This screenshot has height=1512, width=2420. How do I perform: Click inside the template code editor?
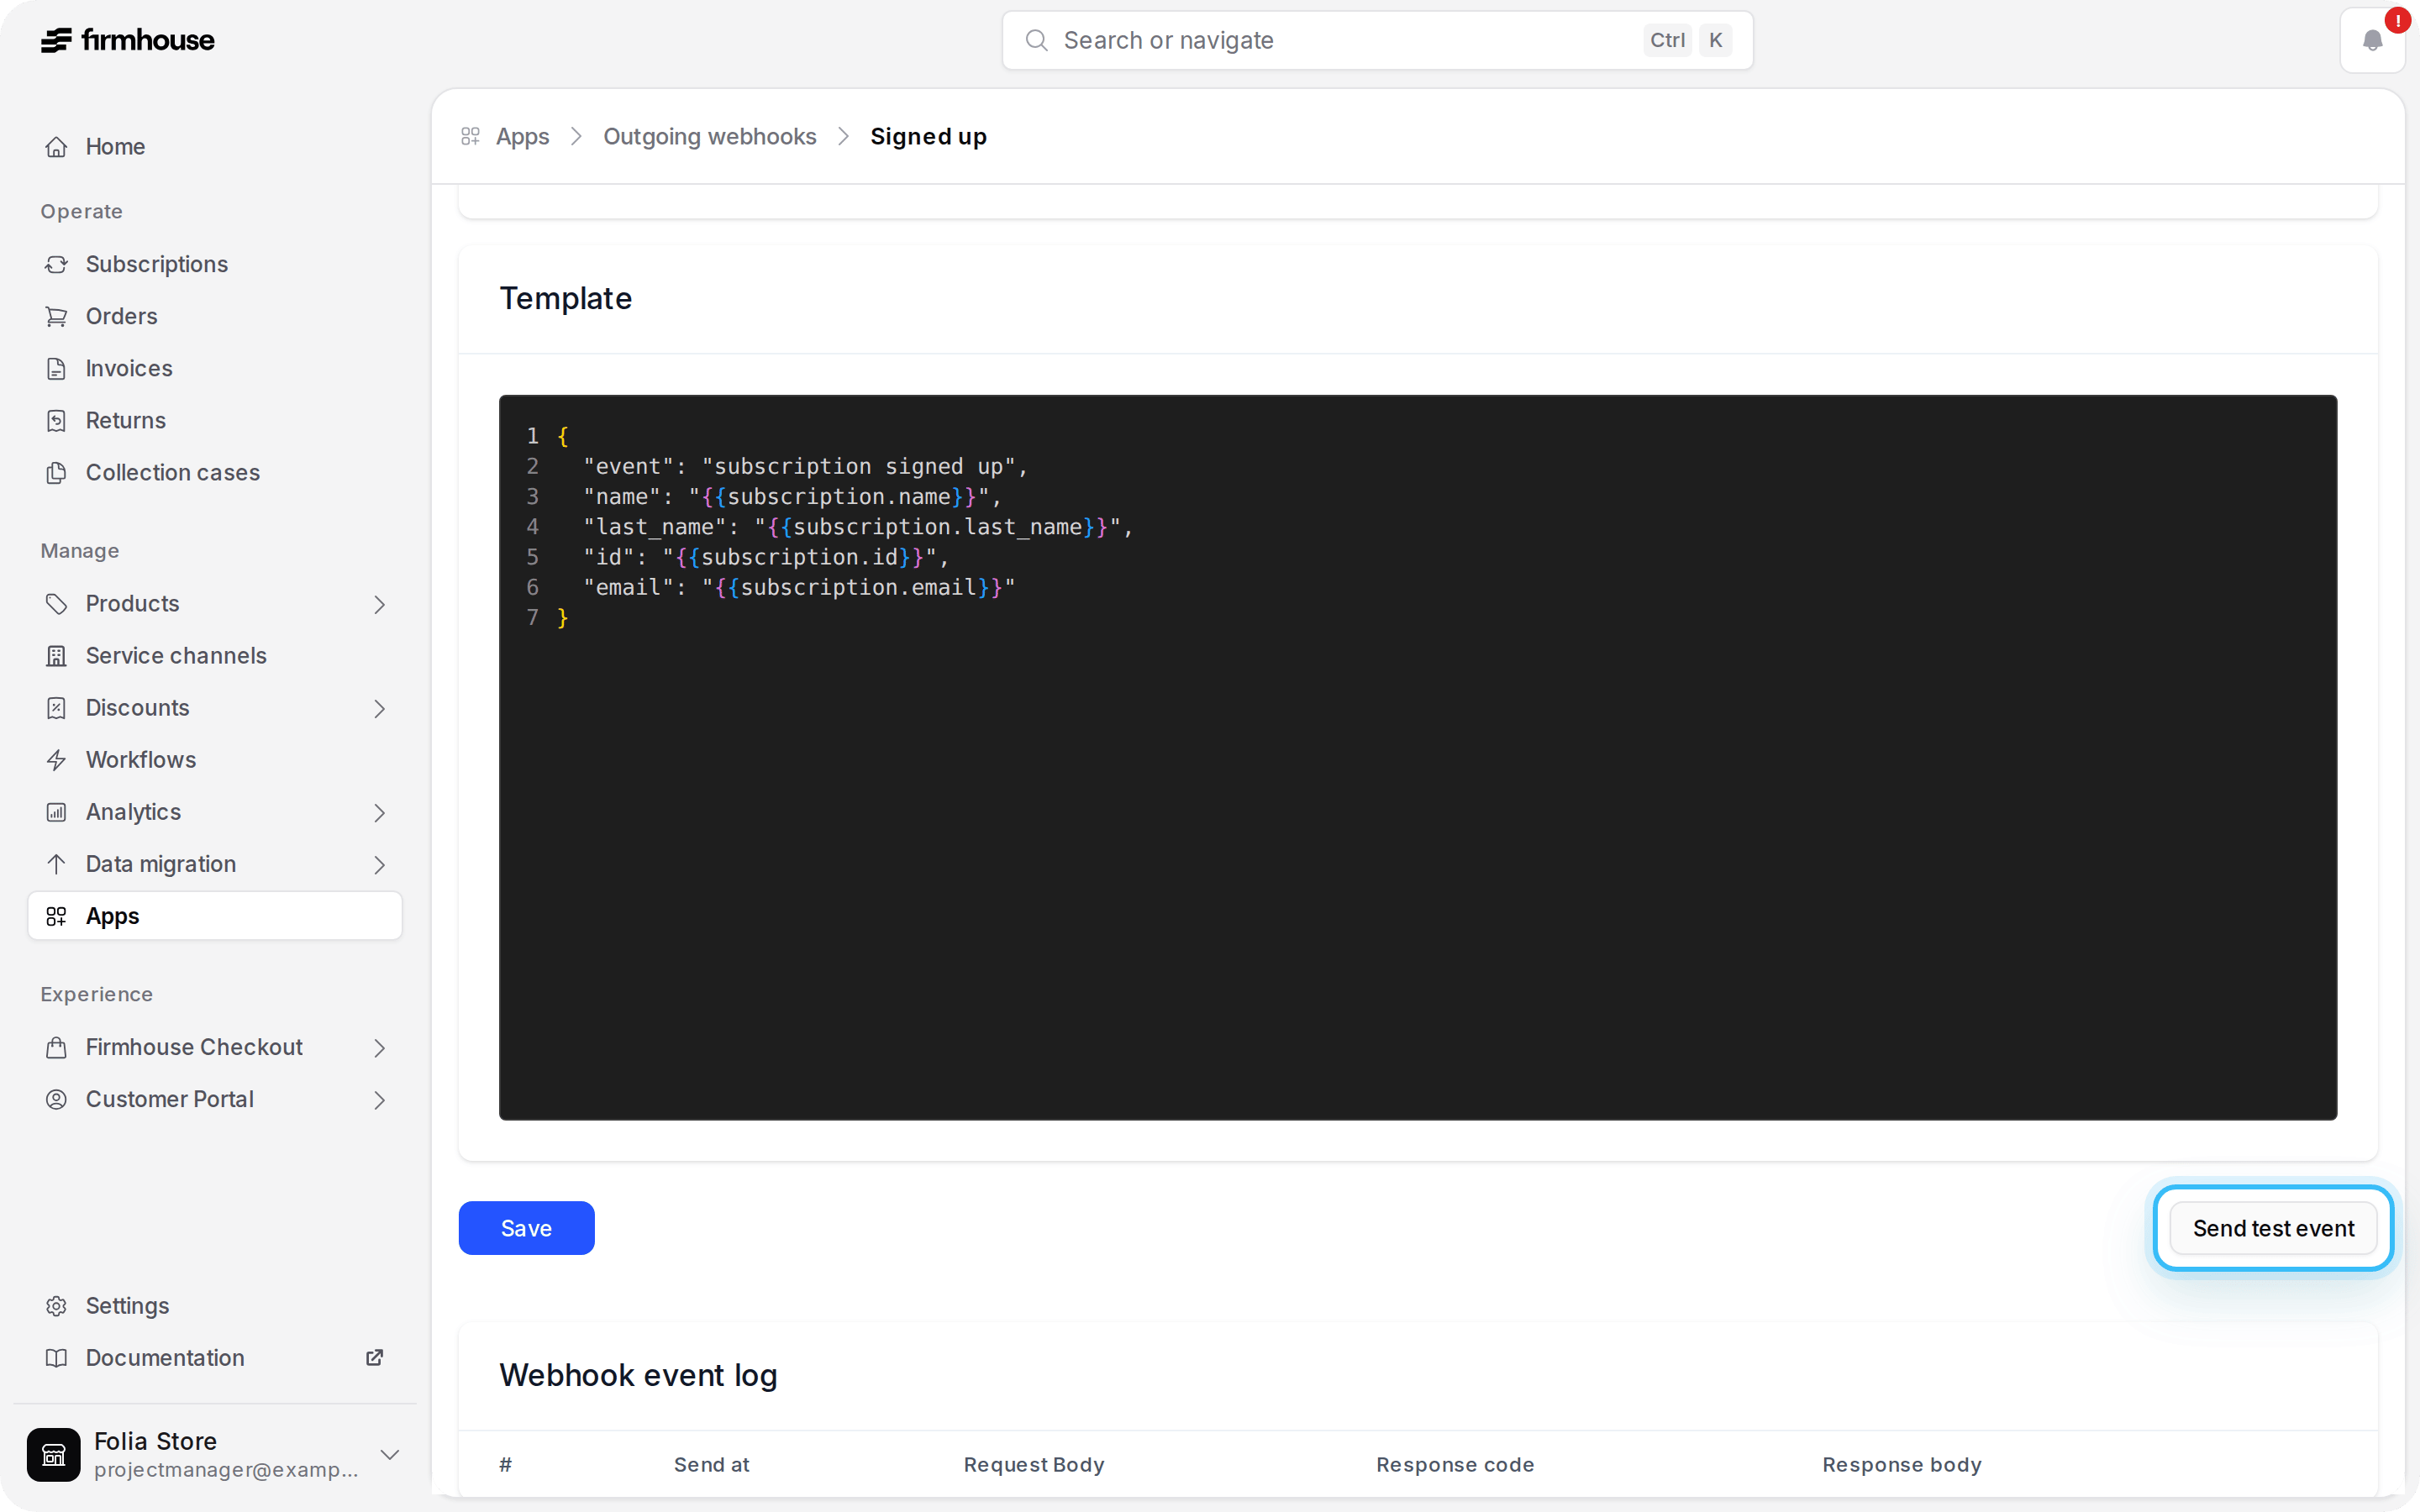point(1418,757)
